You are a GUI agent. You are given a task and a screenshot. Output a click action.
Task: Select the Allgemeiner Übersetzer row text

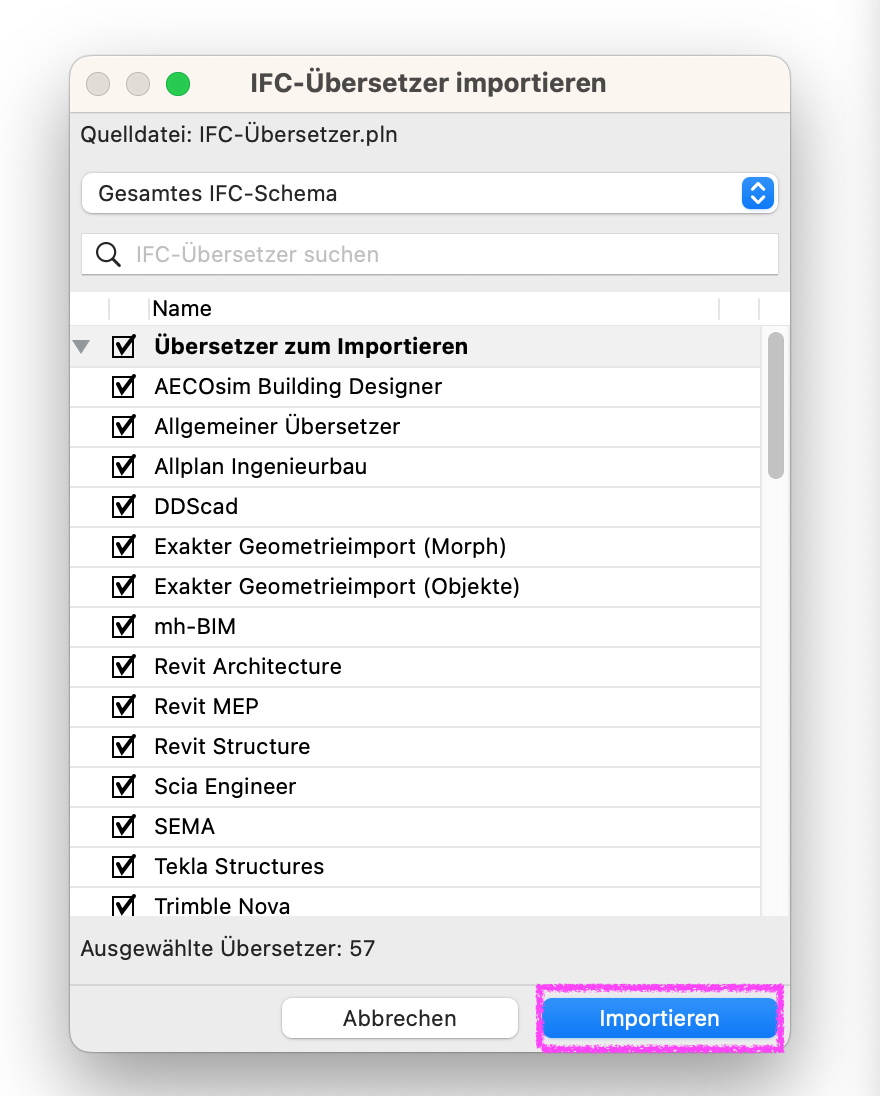(x=277, y=426)
